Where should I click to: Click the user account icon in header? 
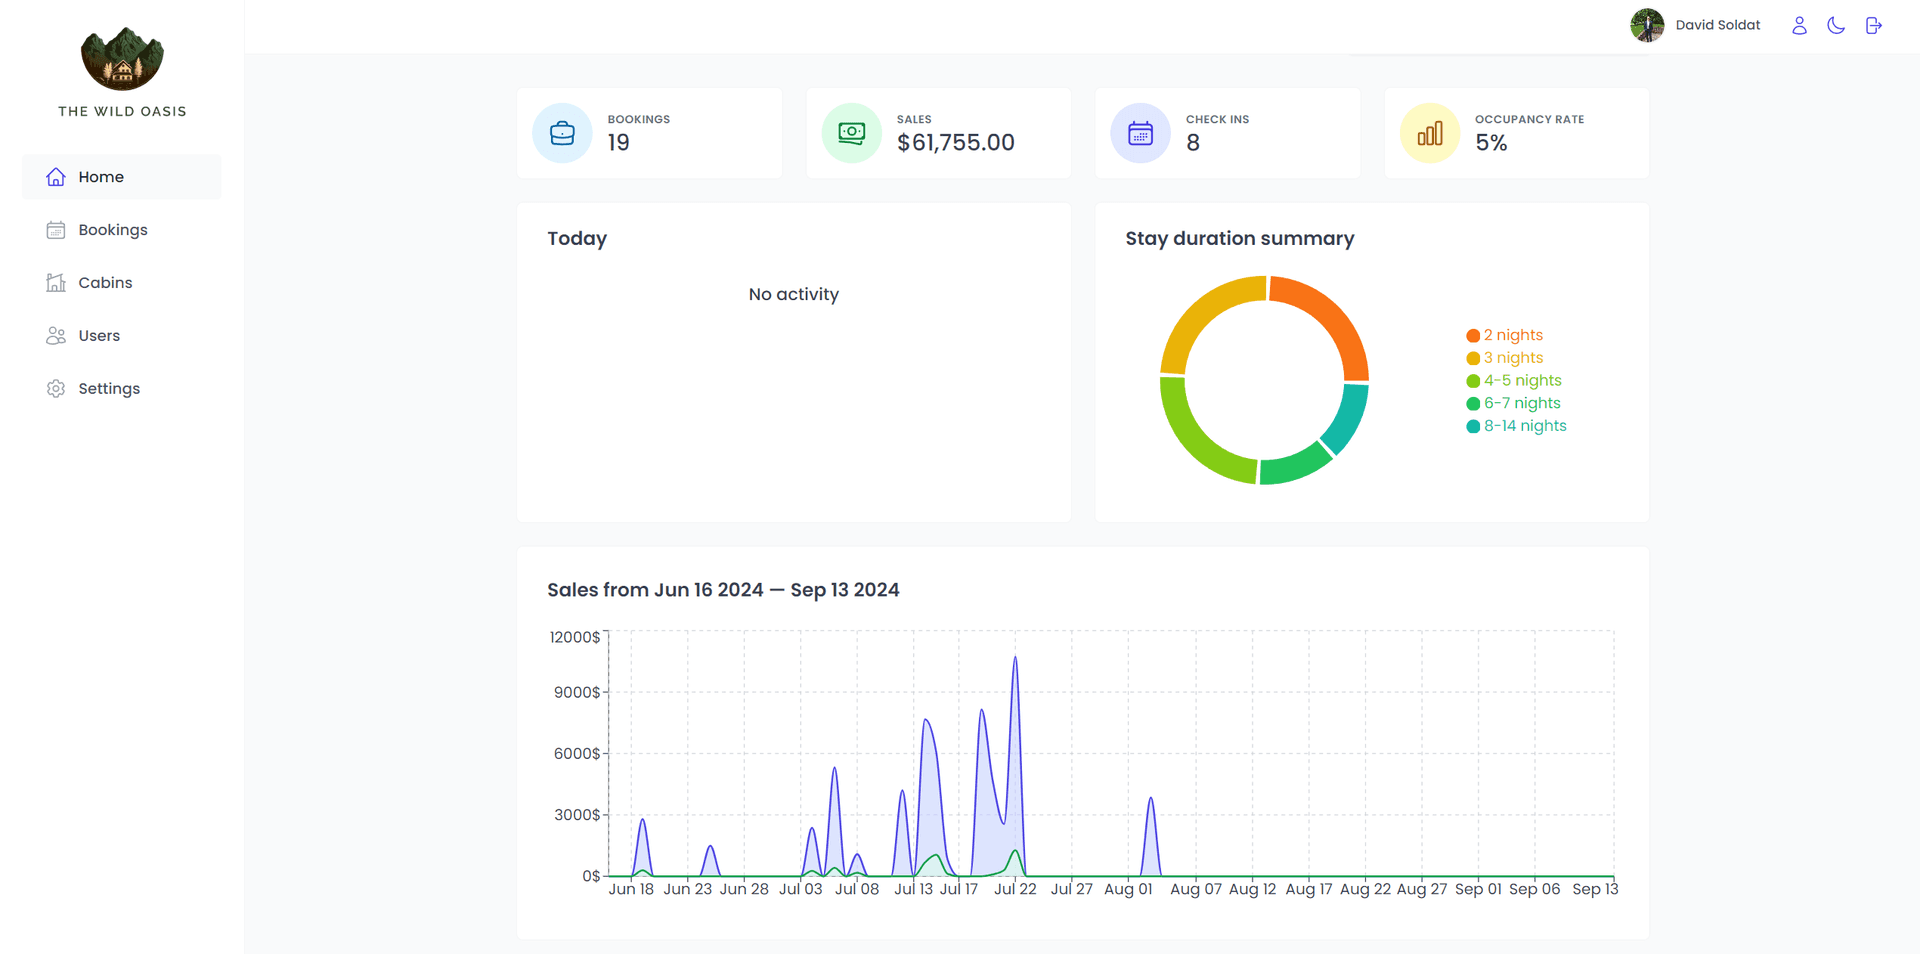coord(1799,26)
